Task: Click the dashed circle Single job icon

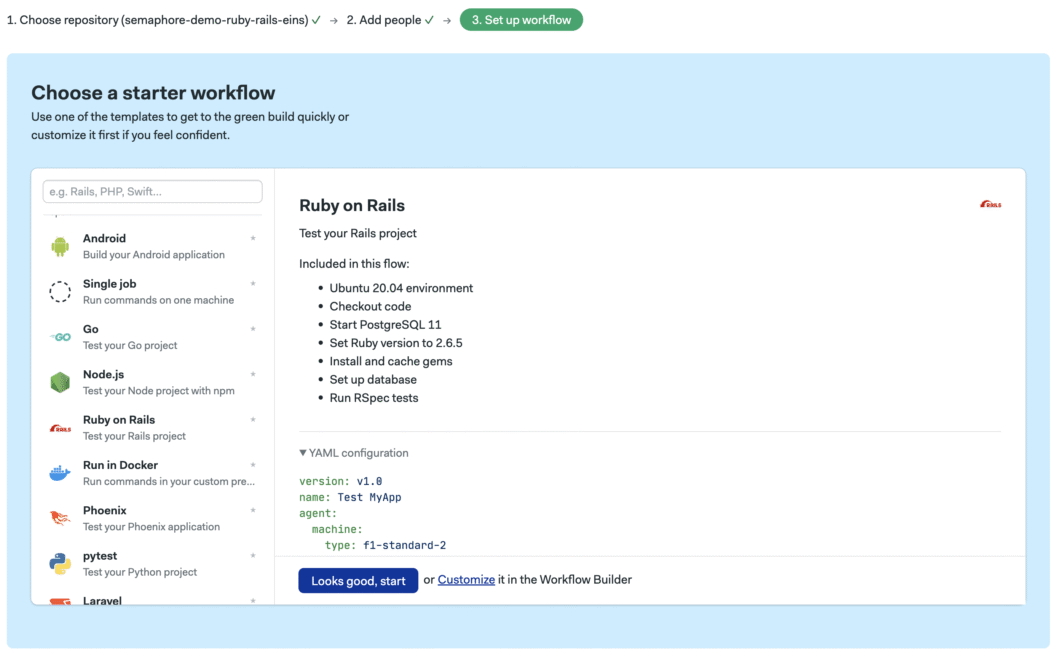Action: click(60, 292)
